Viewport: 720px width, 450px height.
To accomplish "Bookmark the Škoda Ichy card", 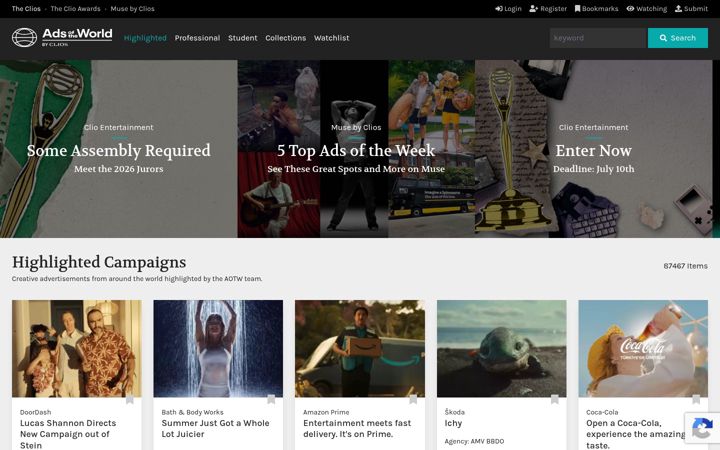I will [x=554, y=400].
